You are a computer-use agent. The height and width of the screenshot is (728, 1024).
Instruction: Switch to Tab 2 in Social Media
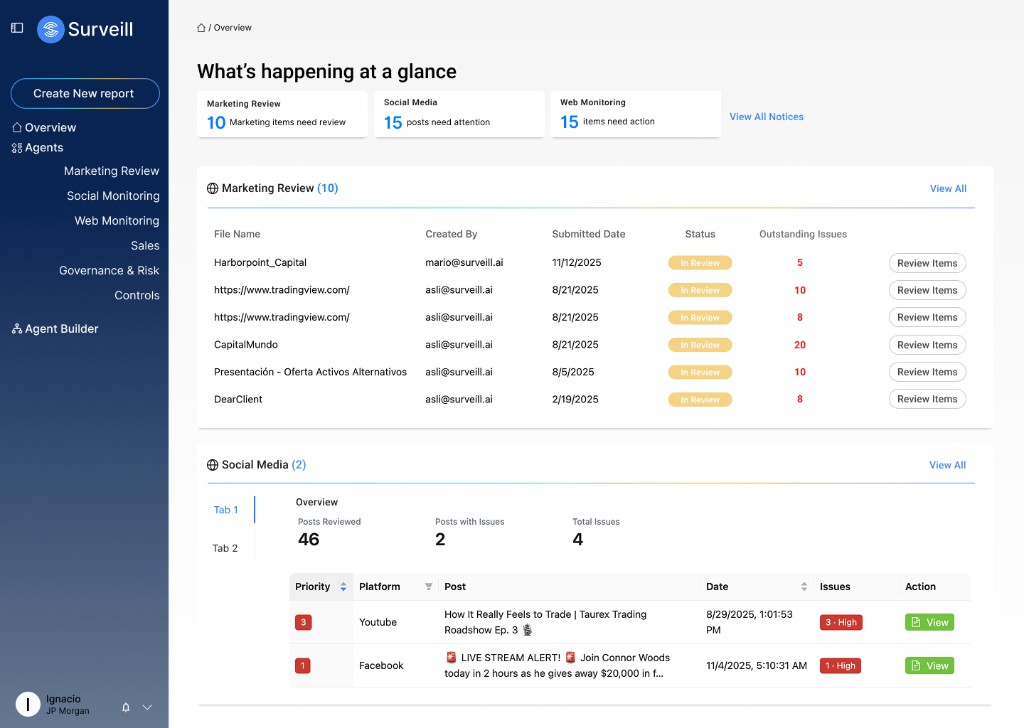(x=225, y=548)
